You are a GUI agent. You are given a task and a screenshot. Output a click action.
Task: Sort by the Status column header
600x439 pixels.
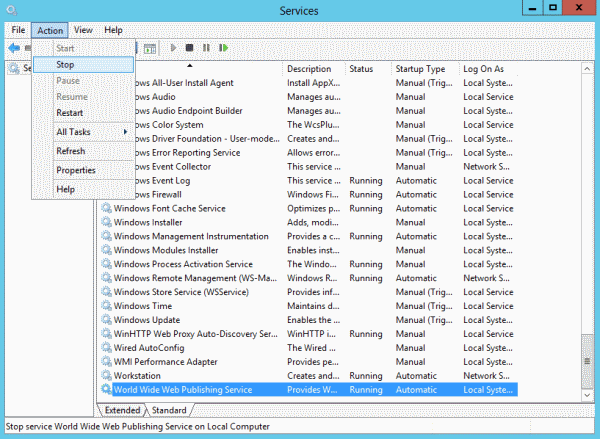tap(369, 69)
